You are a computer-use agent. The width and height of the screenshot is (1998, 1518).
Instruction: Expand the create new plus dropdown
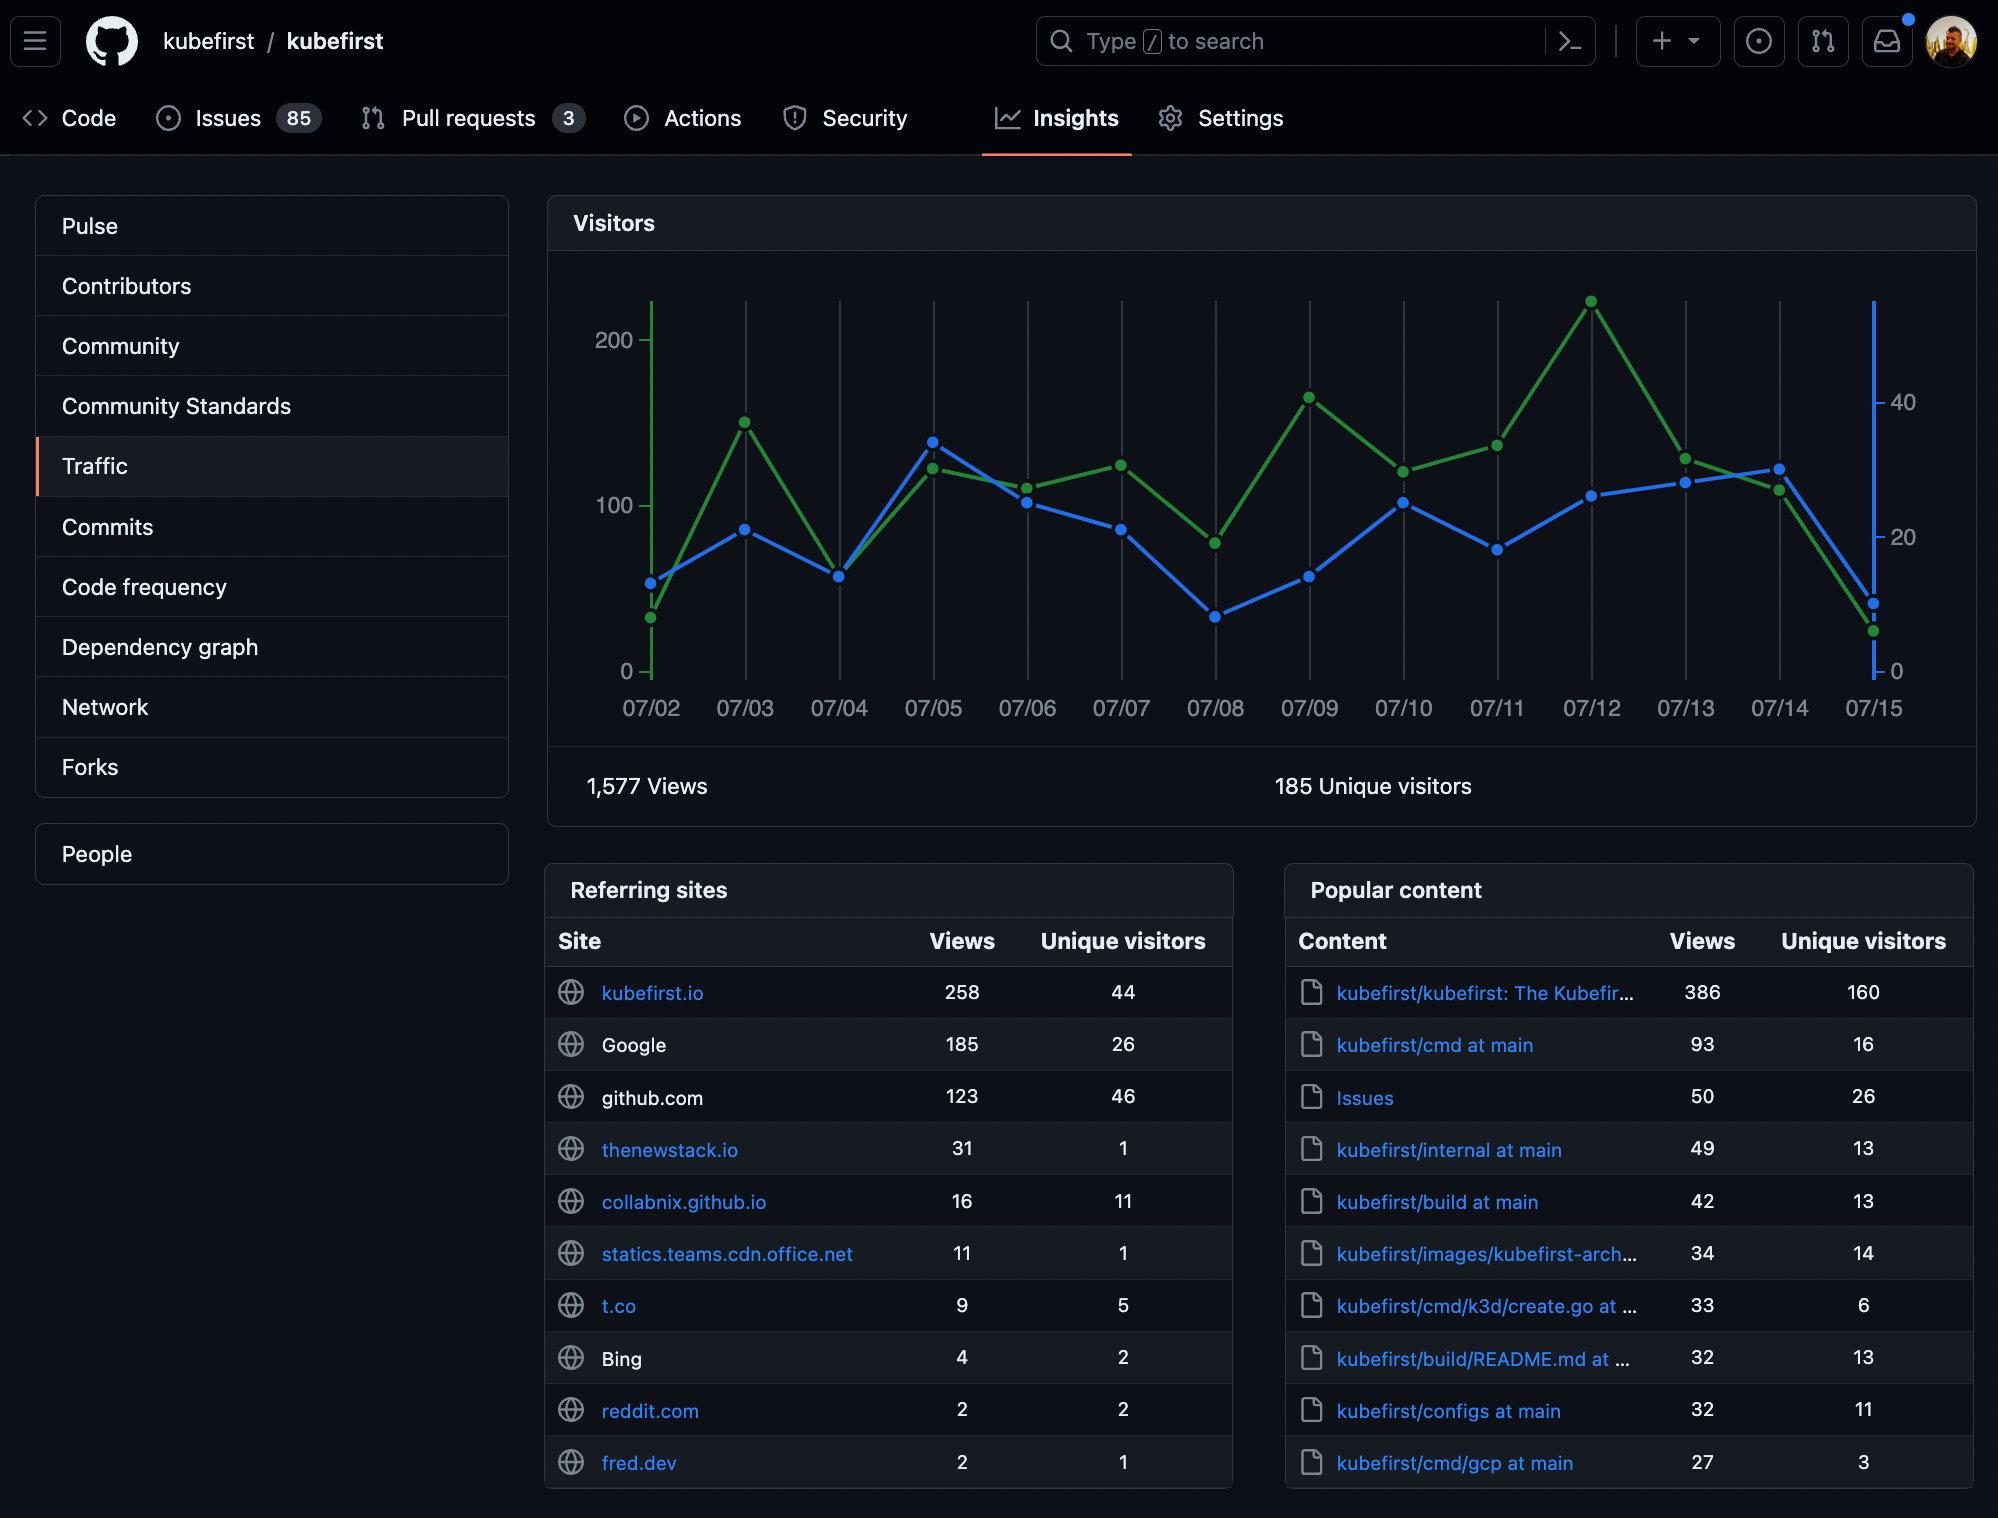tap(1677, 41)
